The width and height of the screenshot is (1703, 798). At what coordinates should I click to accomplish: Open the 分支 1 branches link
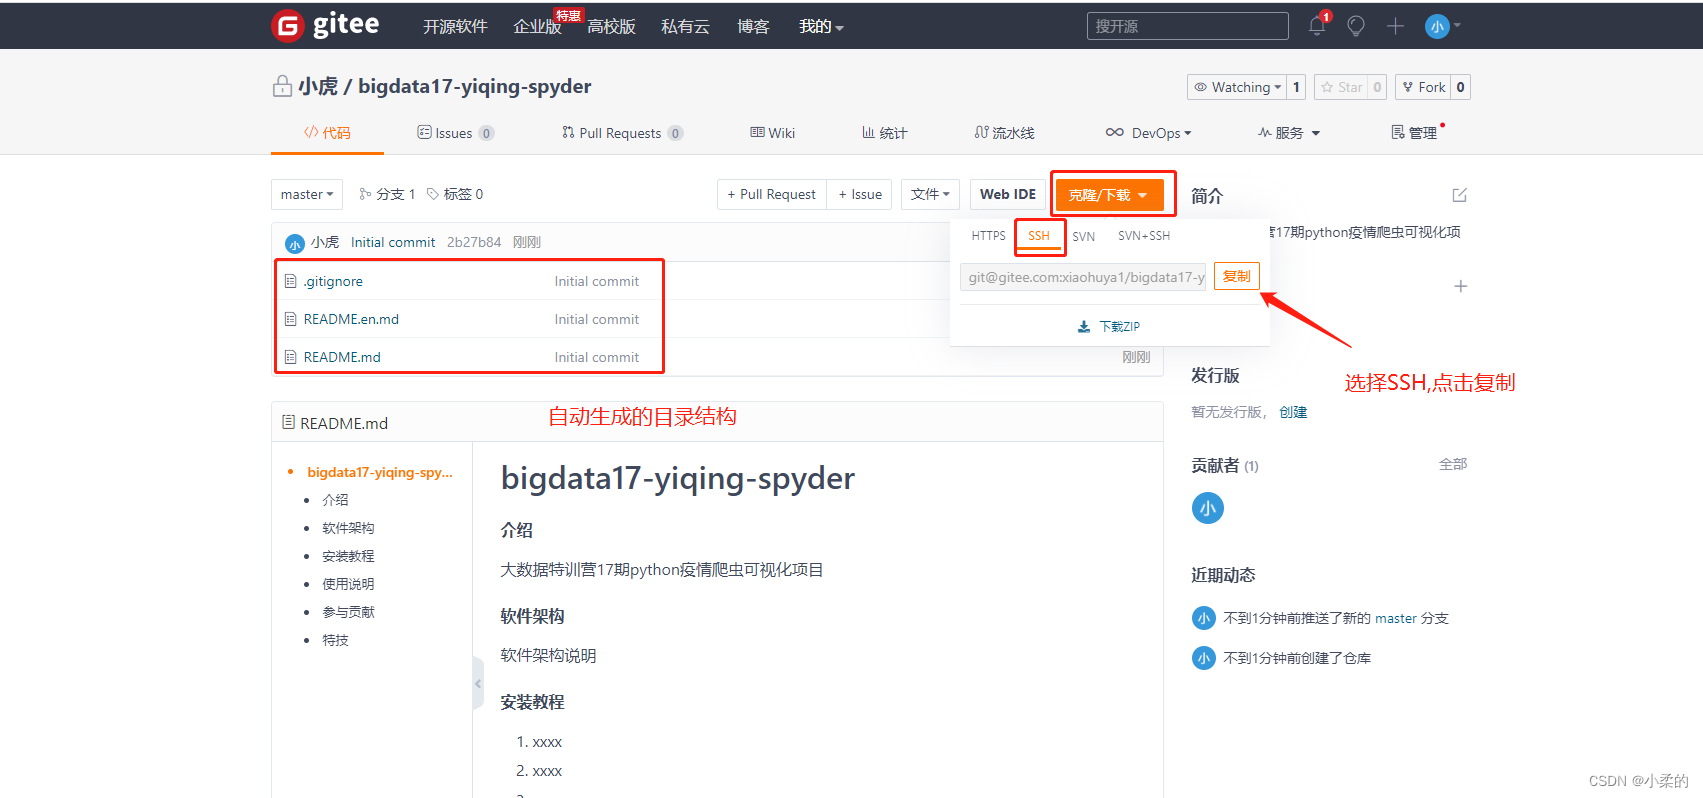point(387,194)
